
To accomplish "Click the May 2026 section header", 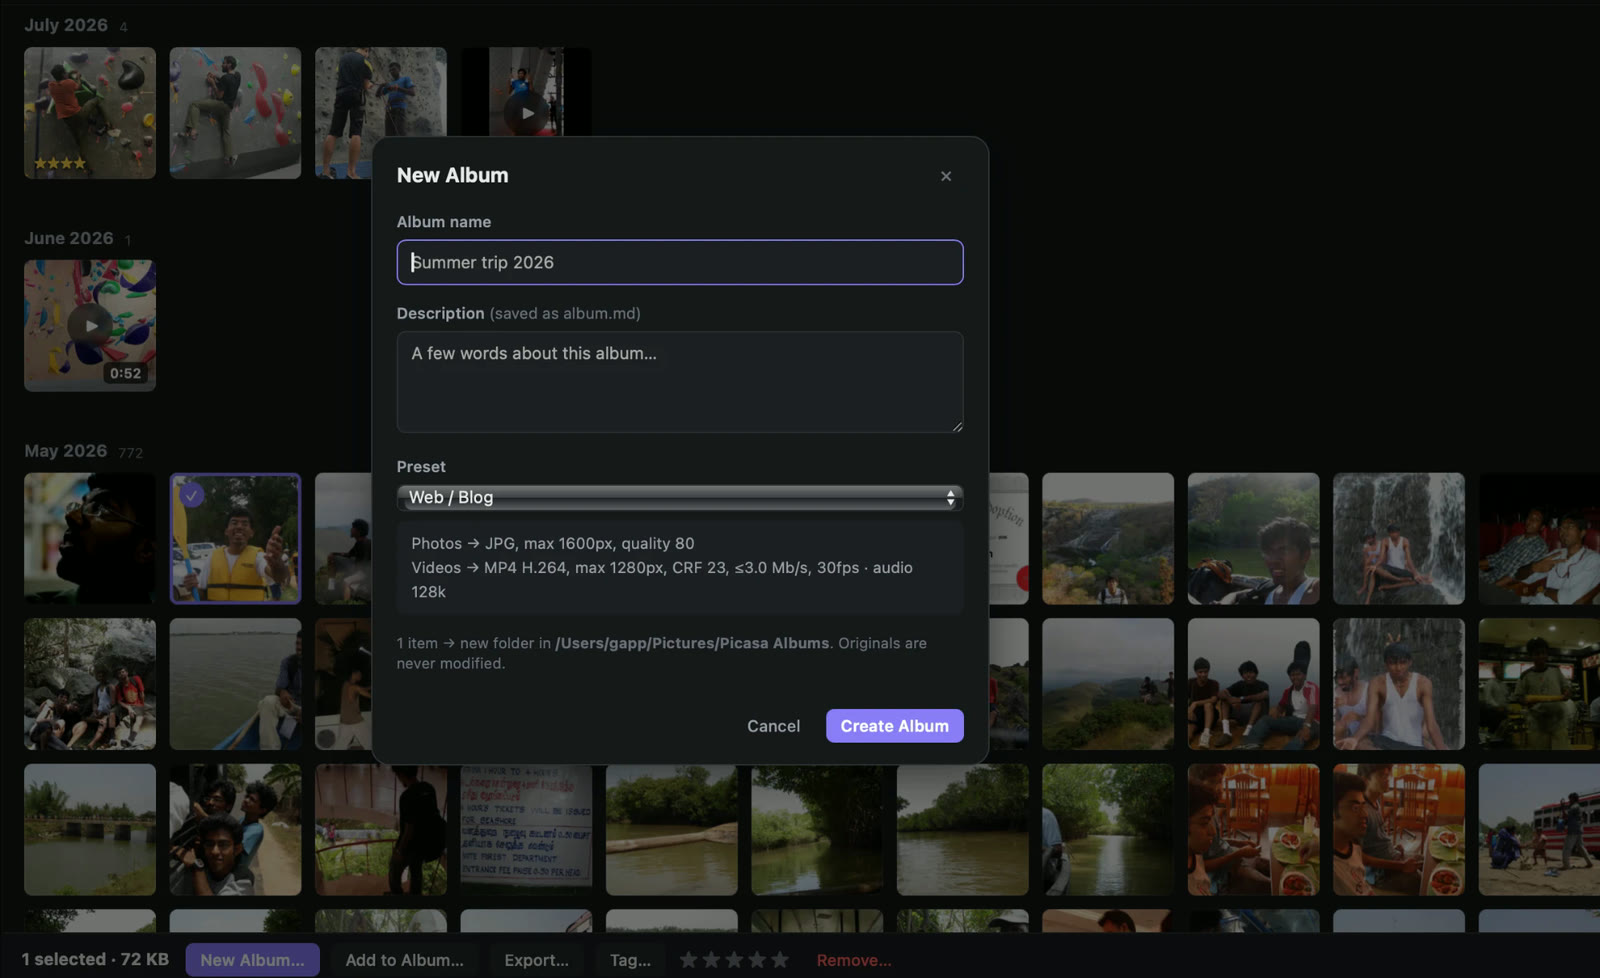I will pos(66,451).
